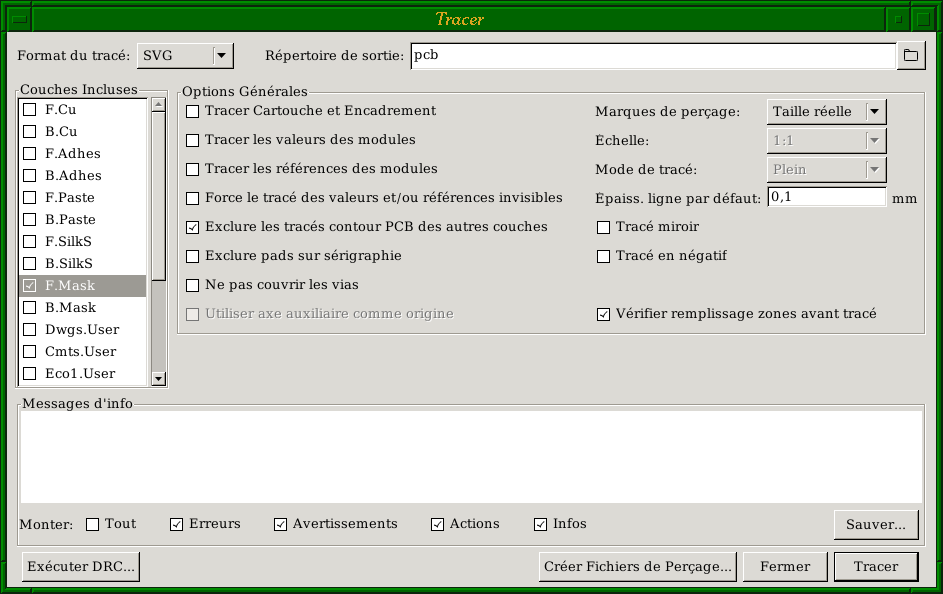Click Exécuter DRC button
This screenshot has width=943, height=594.
tap(81, 567)
